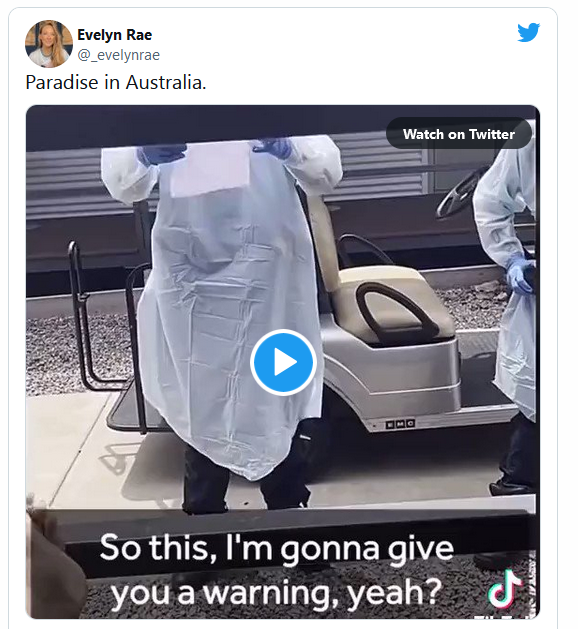Viewport: 578px width, 629px height.
Task: Select the Watch on Twitter button
Action: [x=459, y=134]
